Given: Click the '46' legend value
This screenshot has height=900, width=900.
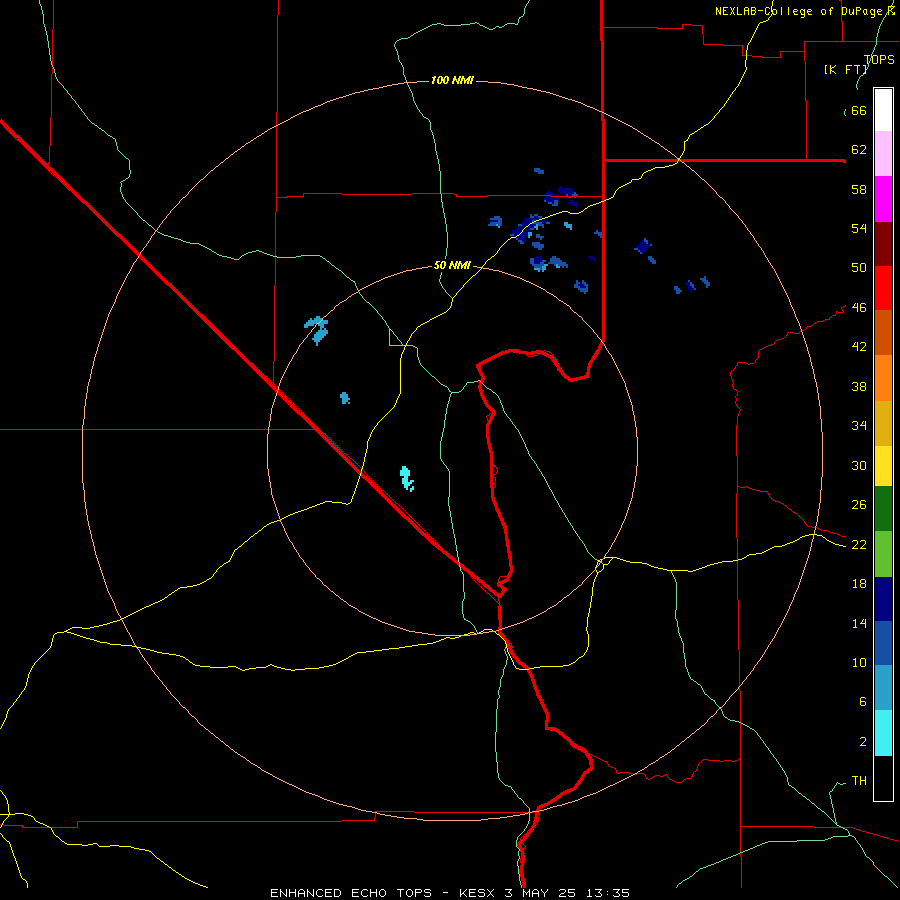Looking at the screenshot, I should click(x=859, y=307).
